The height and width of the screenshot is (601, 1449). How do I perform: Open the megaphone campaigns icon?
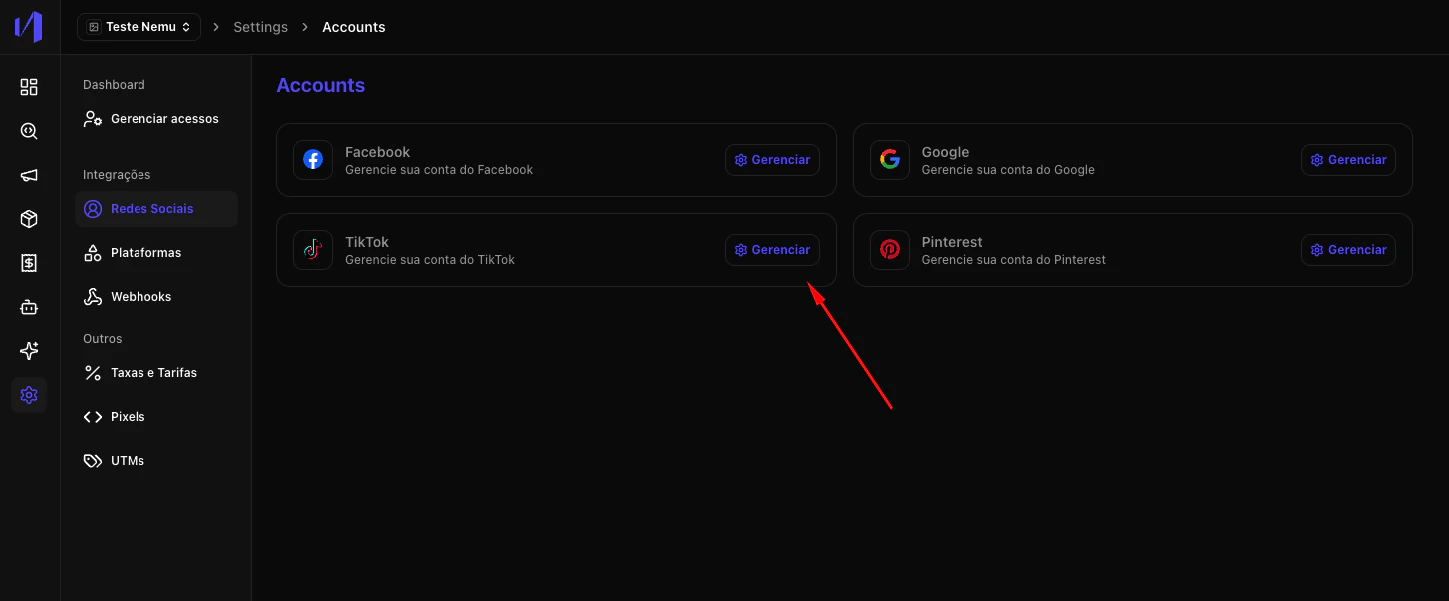(x=29, y=175)
